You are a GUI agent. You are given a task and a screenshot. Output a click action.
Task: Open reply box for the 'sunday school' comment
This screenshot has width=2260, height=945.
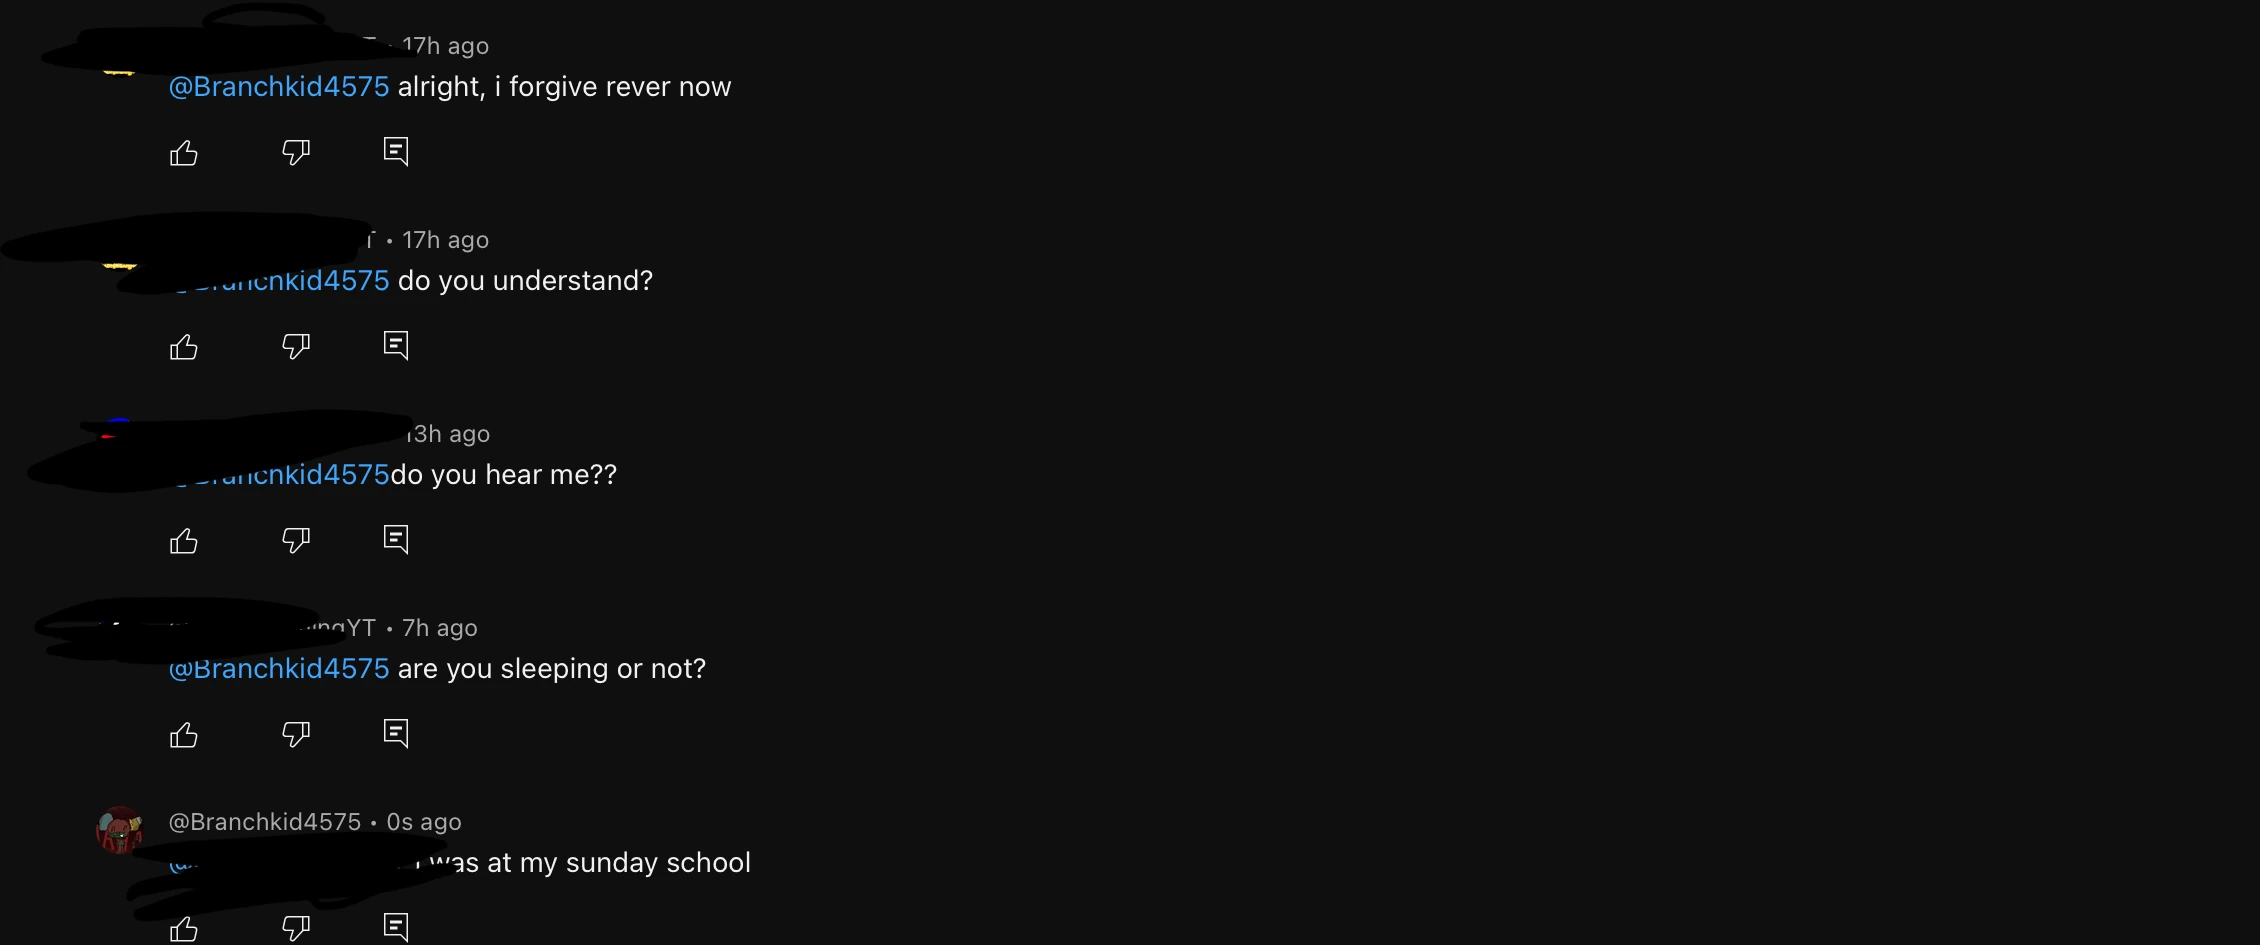tap(396, 926)
